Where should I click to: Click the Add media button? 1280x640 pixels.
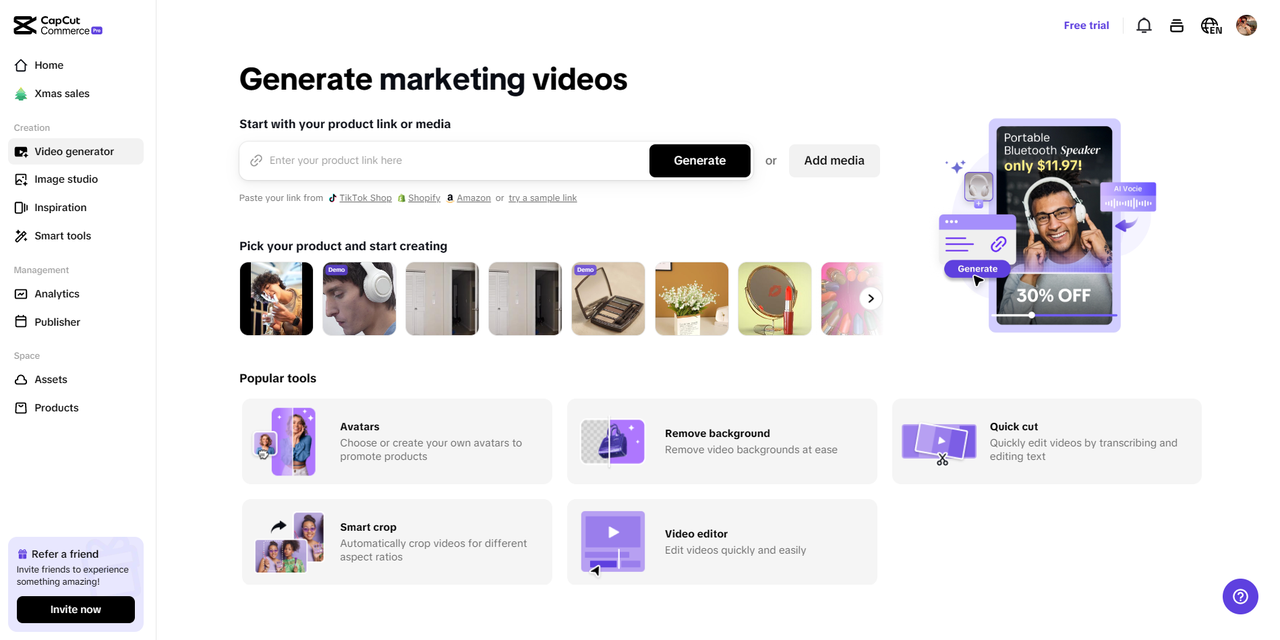tap(834, 161)
